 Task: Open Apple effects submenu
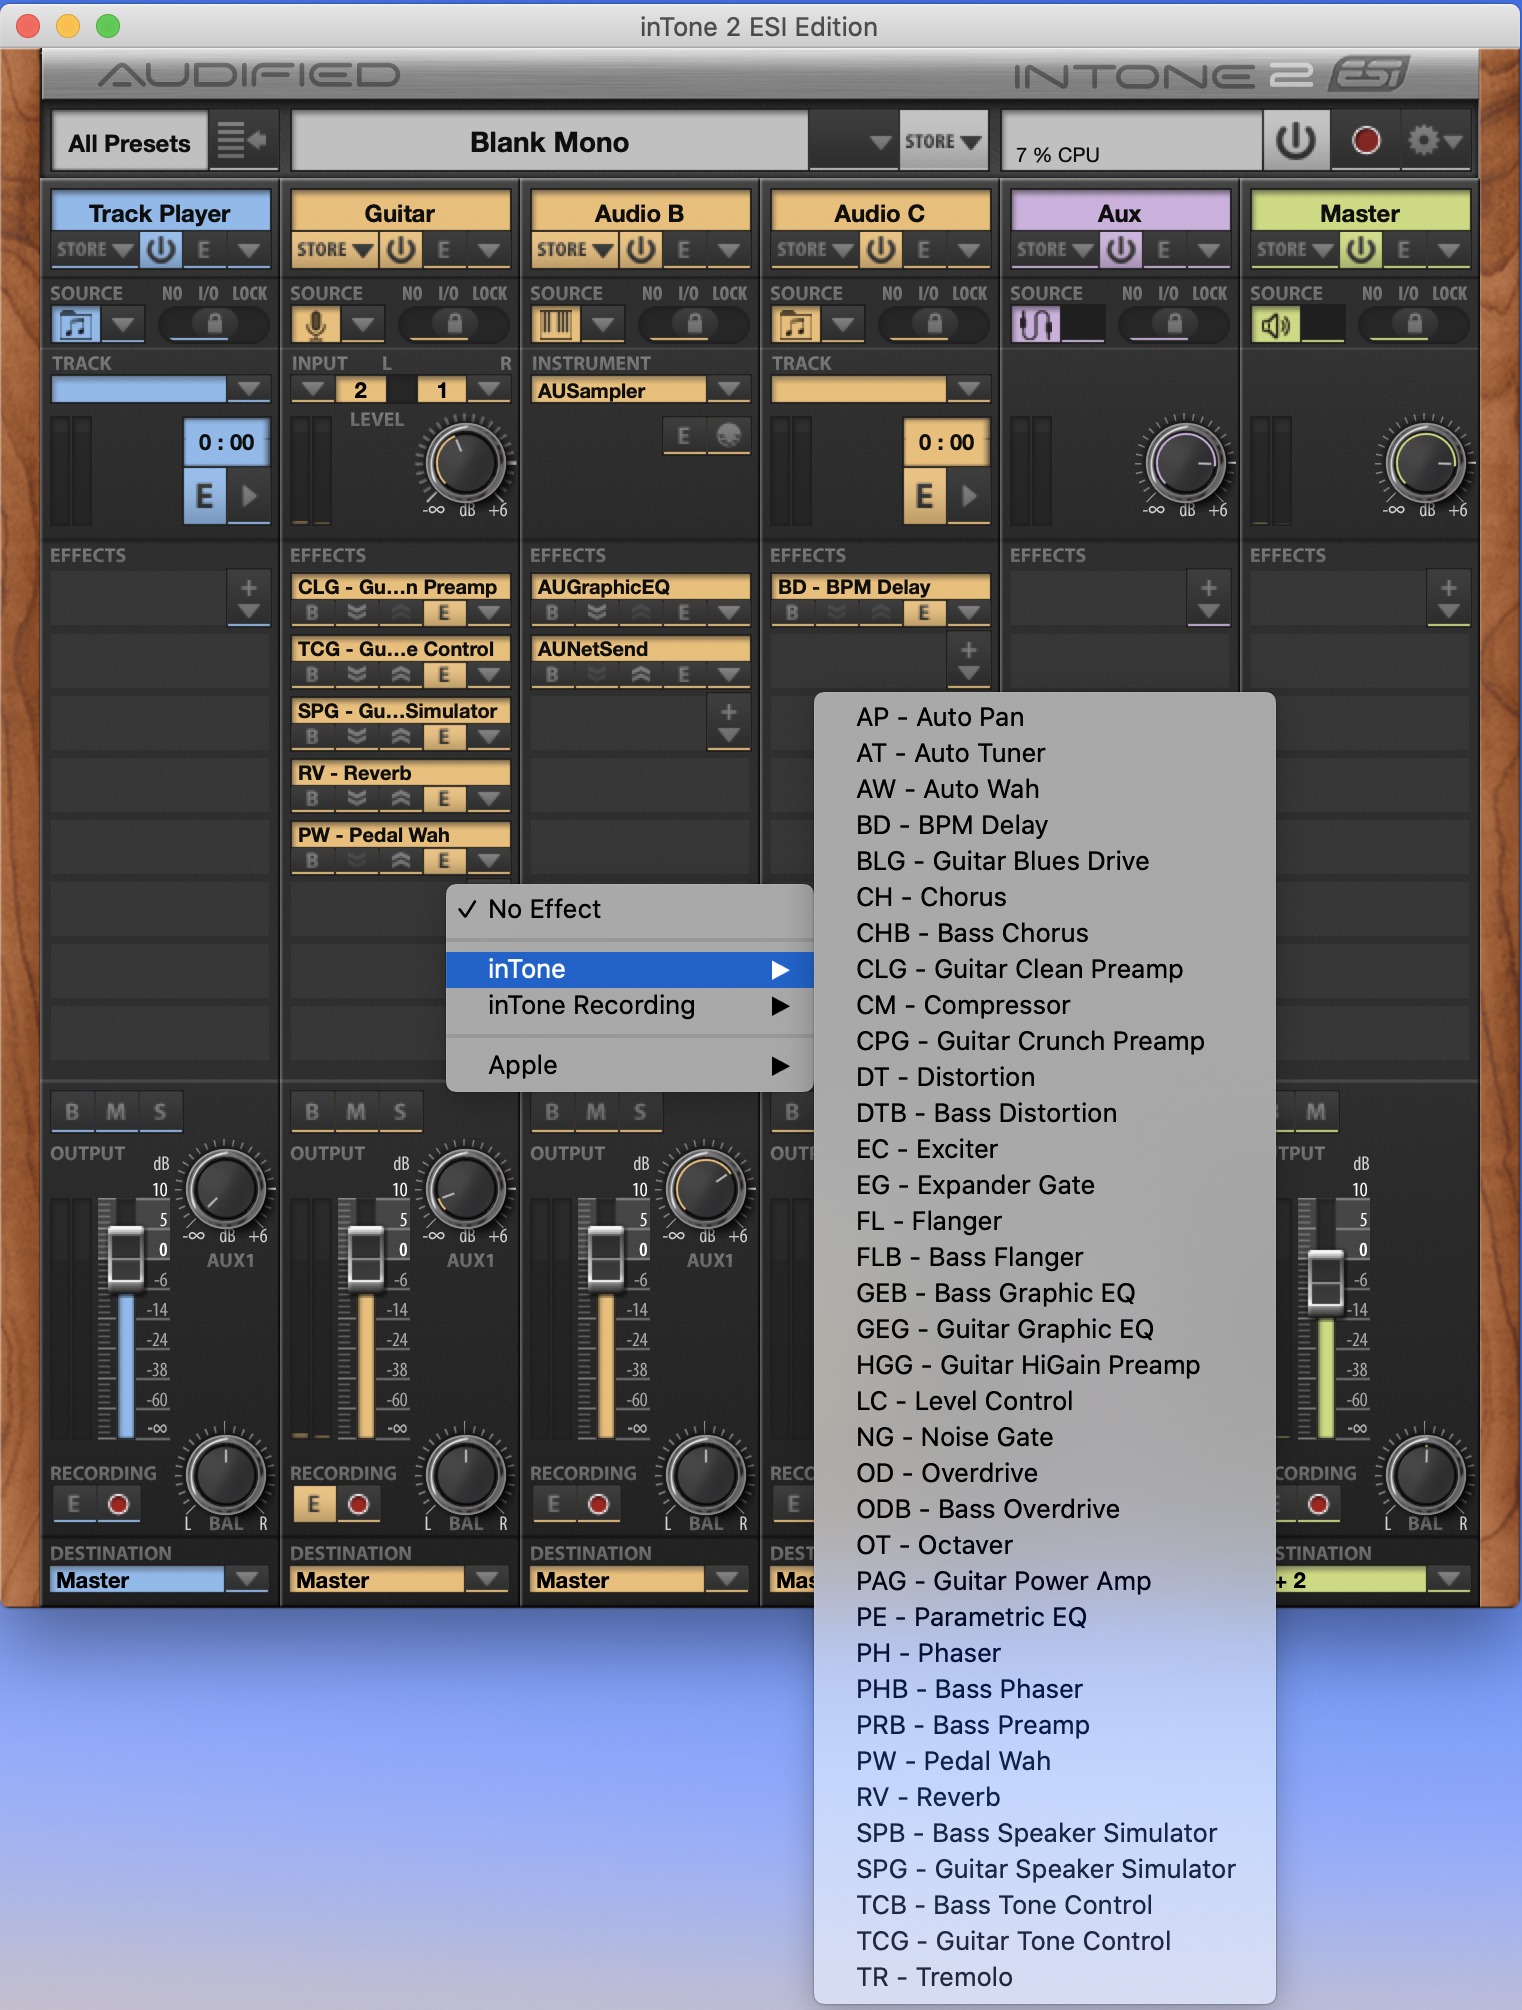click(x=630, y=1065)
